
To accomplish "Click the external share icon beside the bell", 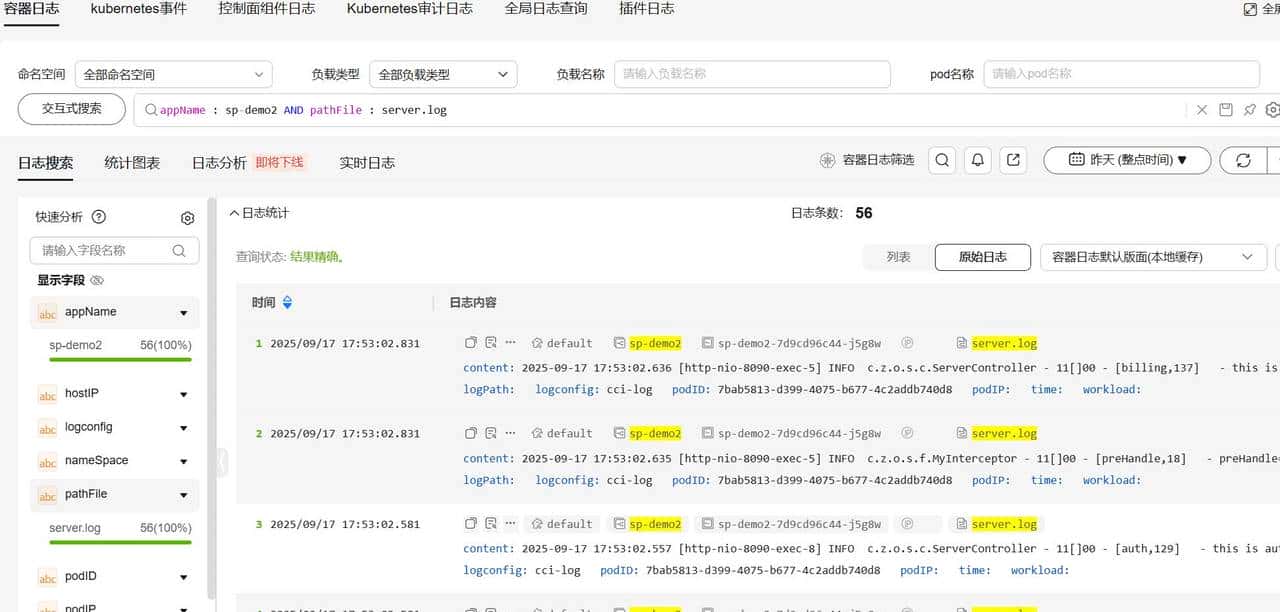I will pyautogui.click(x=1013, y=159).
